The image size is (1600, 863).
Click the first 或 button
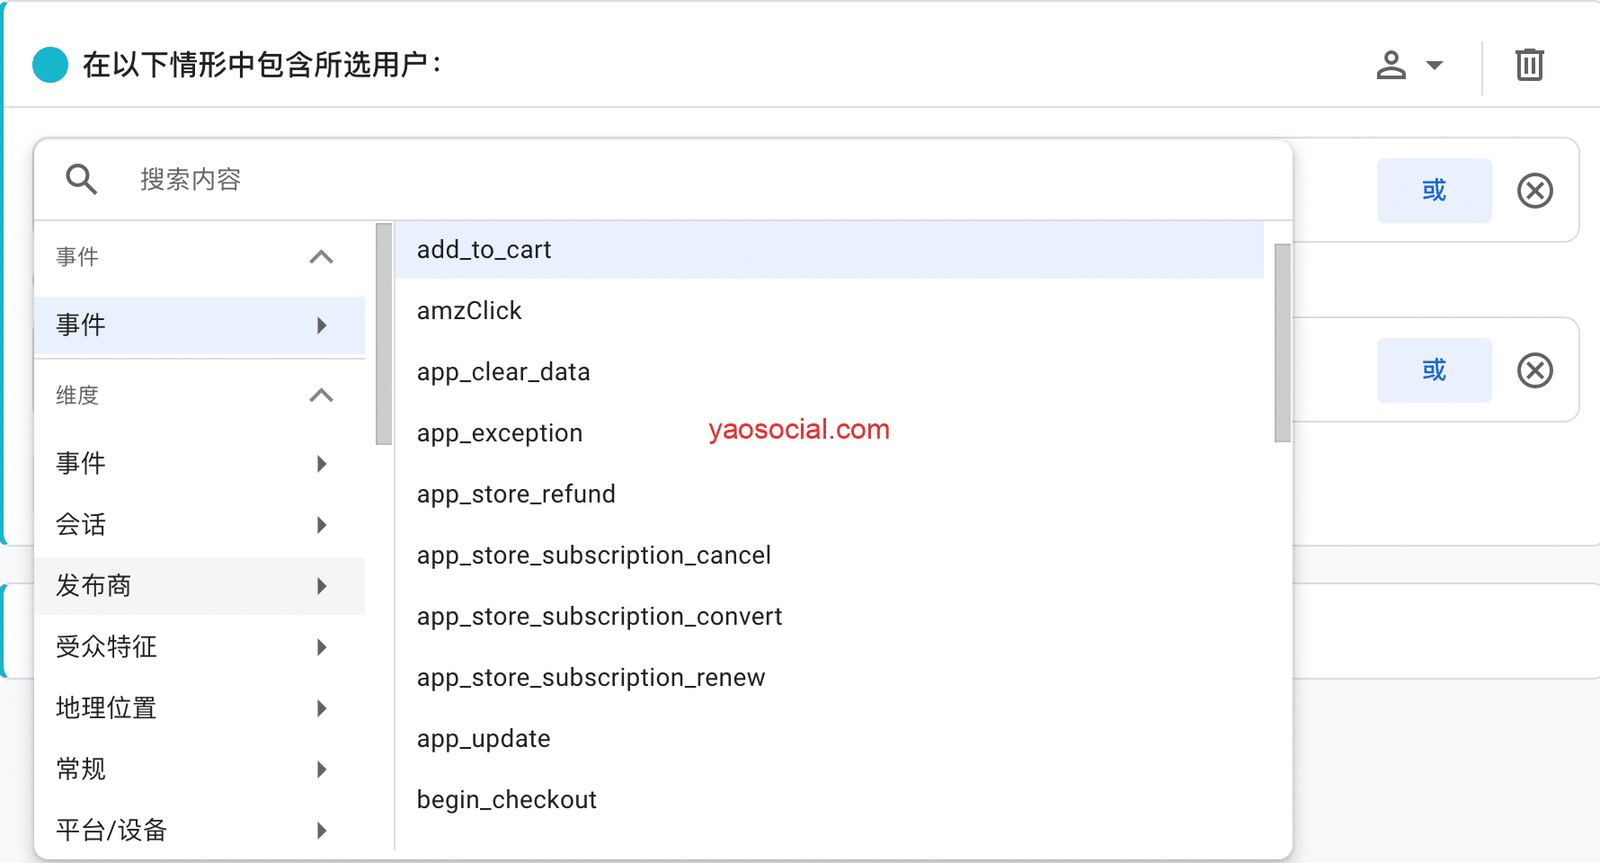point(1433,190)
